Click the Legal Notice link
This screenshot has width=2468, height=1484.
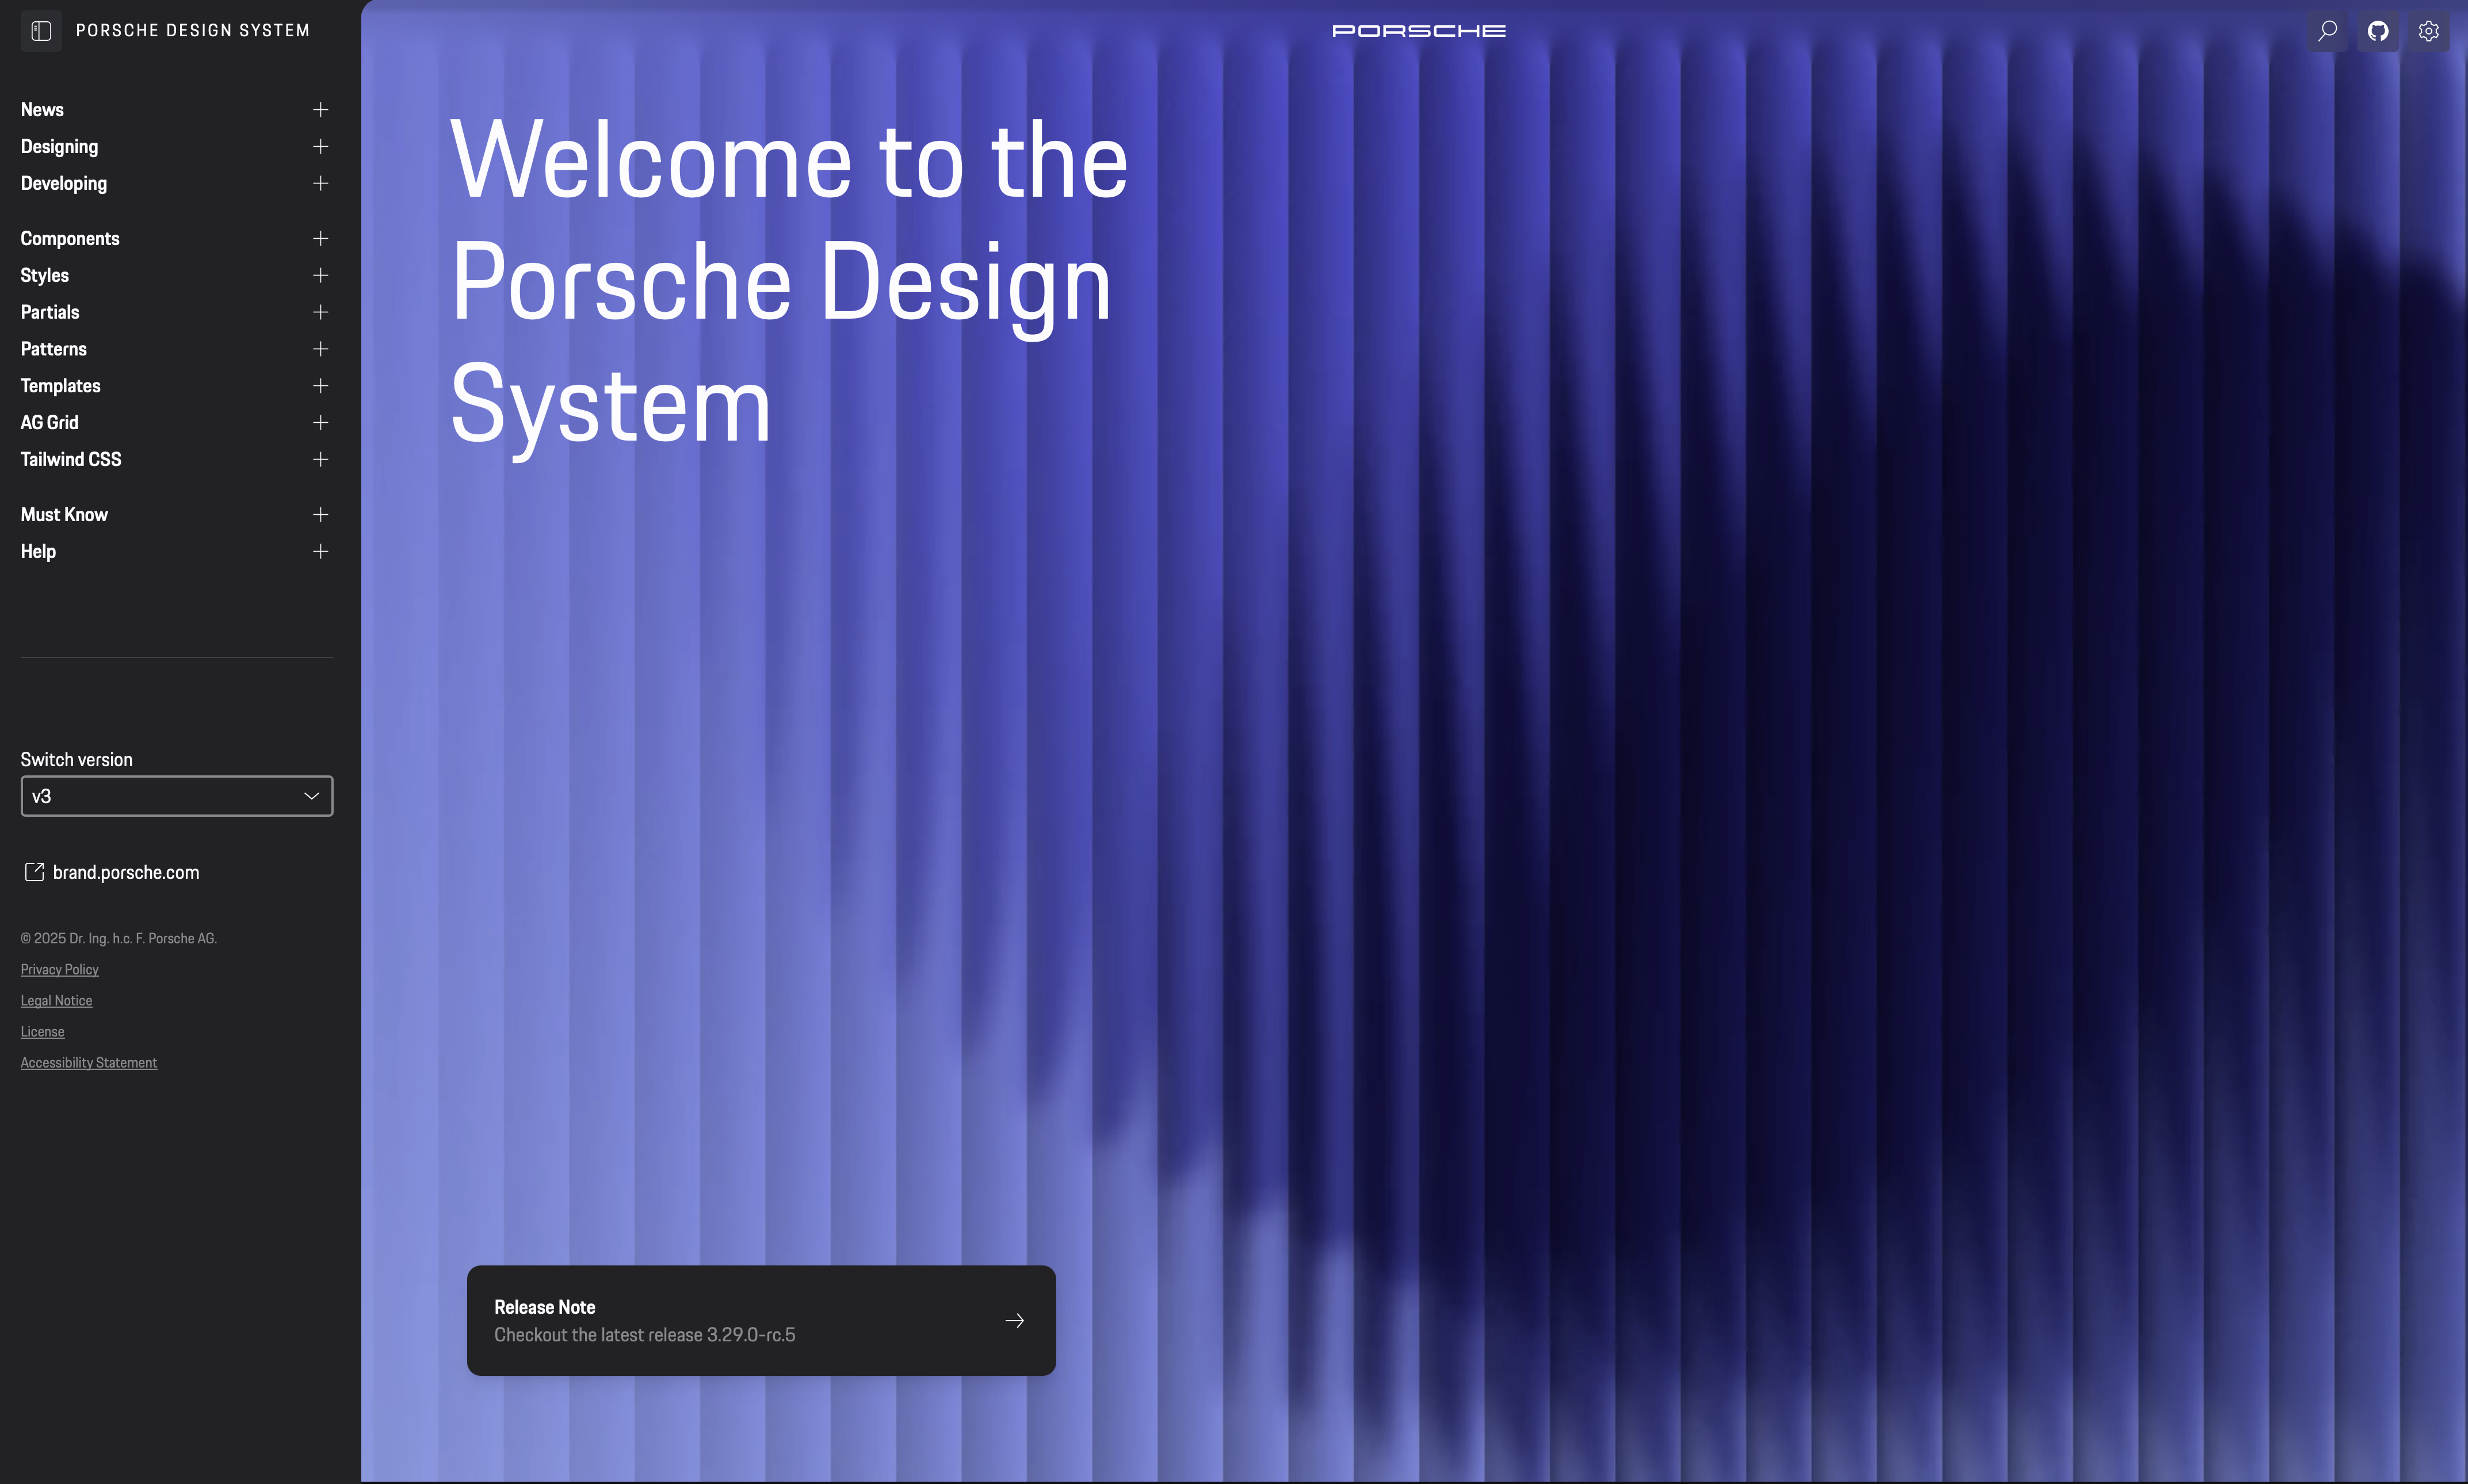(56, 1000)
